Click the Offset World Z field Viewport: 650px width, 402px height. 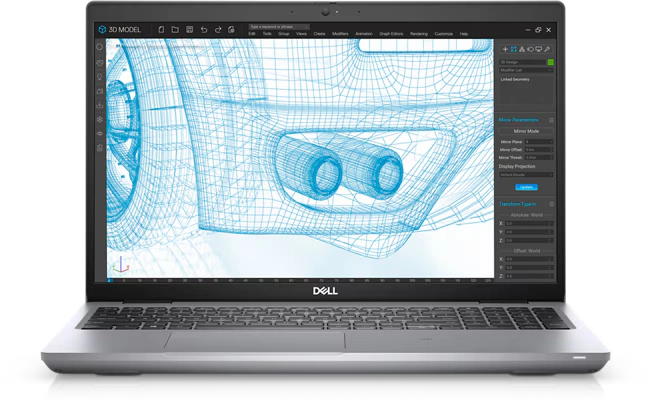(x=529, y=276)
